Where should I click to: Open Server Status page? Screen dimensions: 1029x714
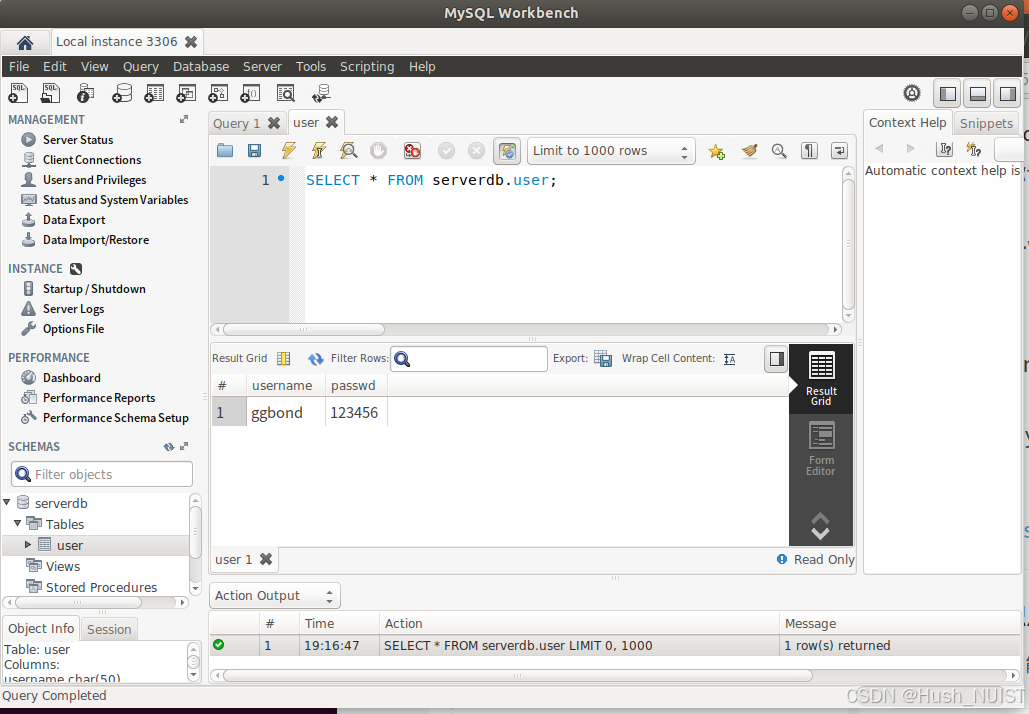tap(78, 140)
